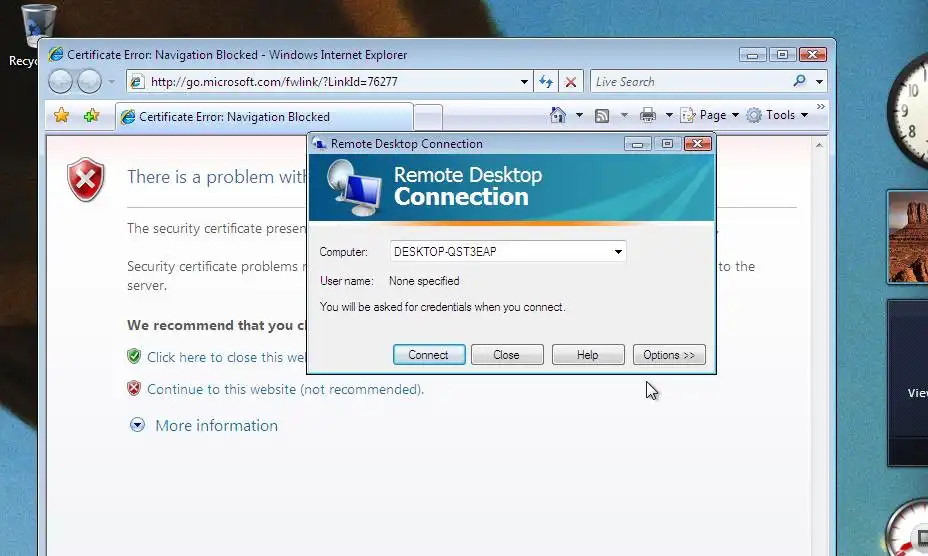Click the Remote Desktop title bar icon

click(x=319, y=143)
